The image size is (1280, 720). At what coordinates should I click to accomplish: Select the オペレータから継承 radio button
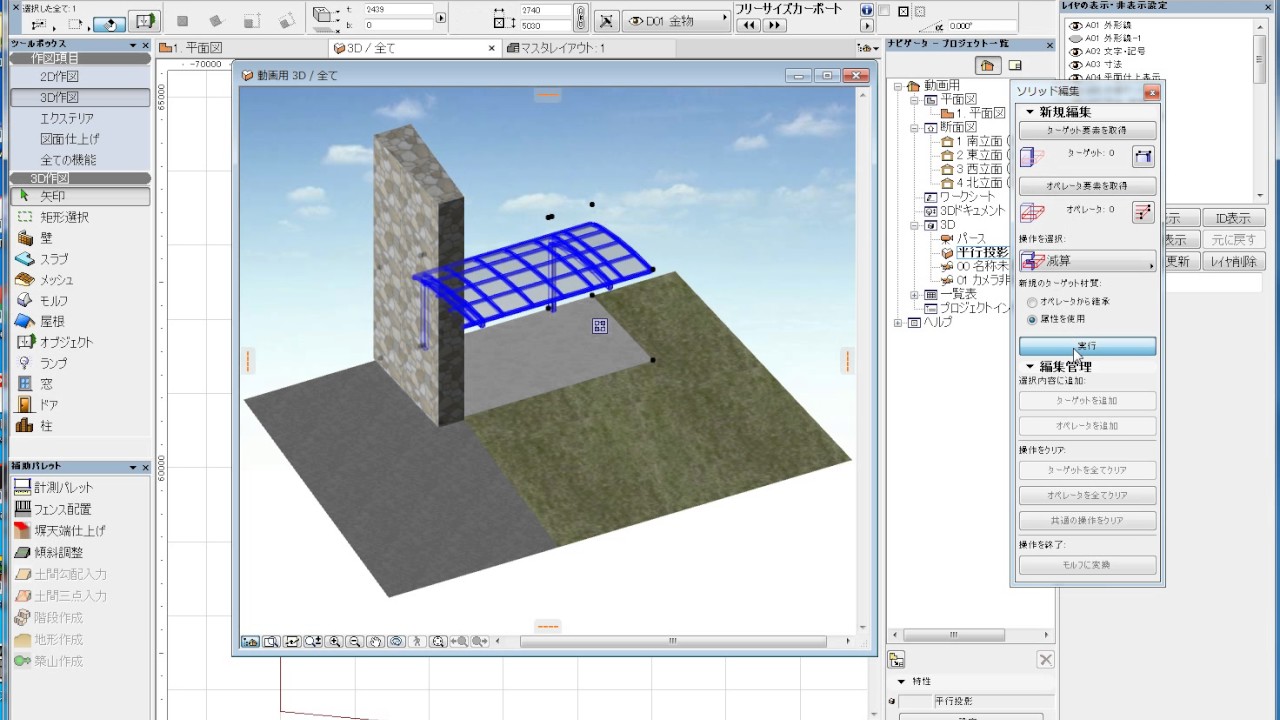1032,302
